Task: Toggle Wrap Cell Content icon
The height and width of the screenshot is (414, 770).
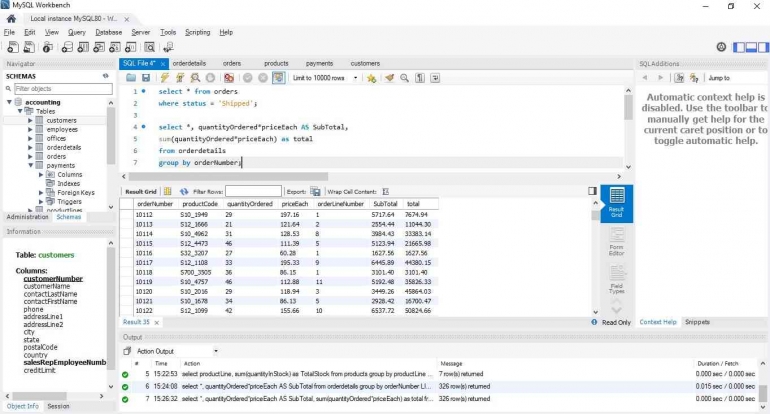Action: [385, 192]
